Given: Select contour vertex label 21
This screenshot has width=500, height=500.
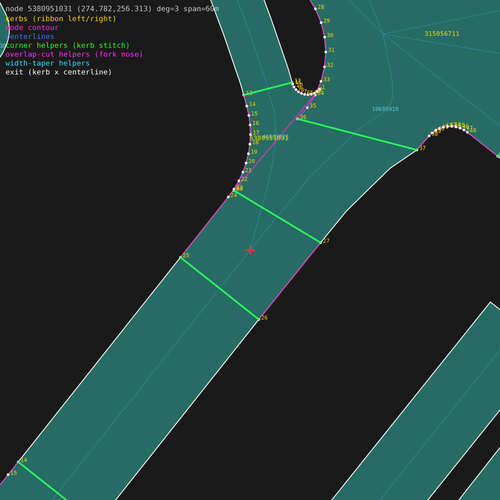Looking at the screenshot, I should click(x=248, y=170).
